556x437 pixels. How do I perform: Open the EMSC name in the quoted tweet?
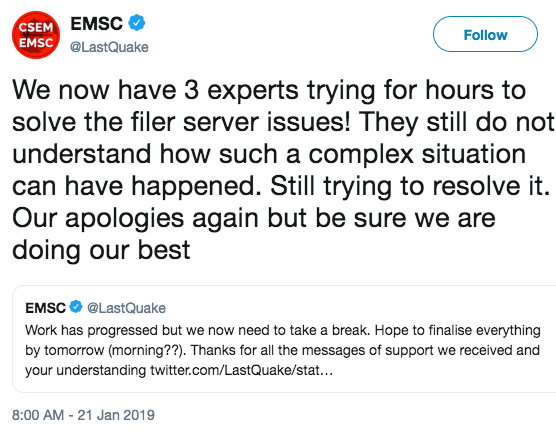point(45,308)
